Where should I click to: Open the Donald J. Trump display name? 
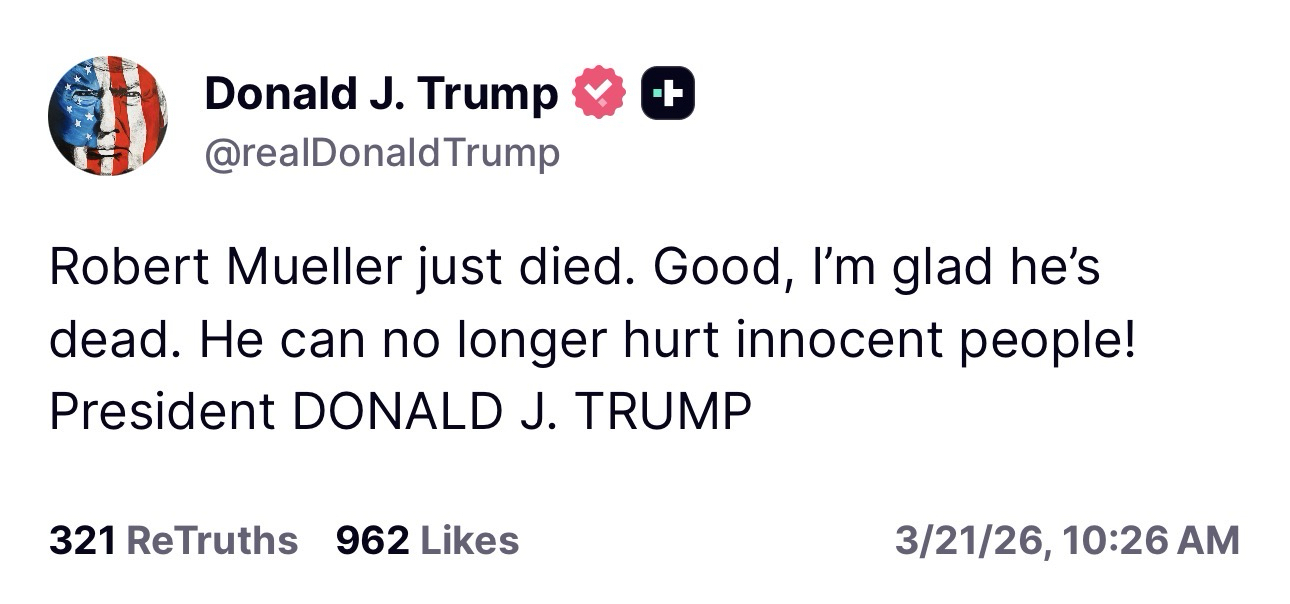point(380,94)
